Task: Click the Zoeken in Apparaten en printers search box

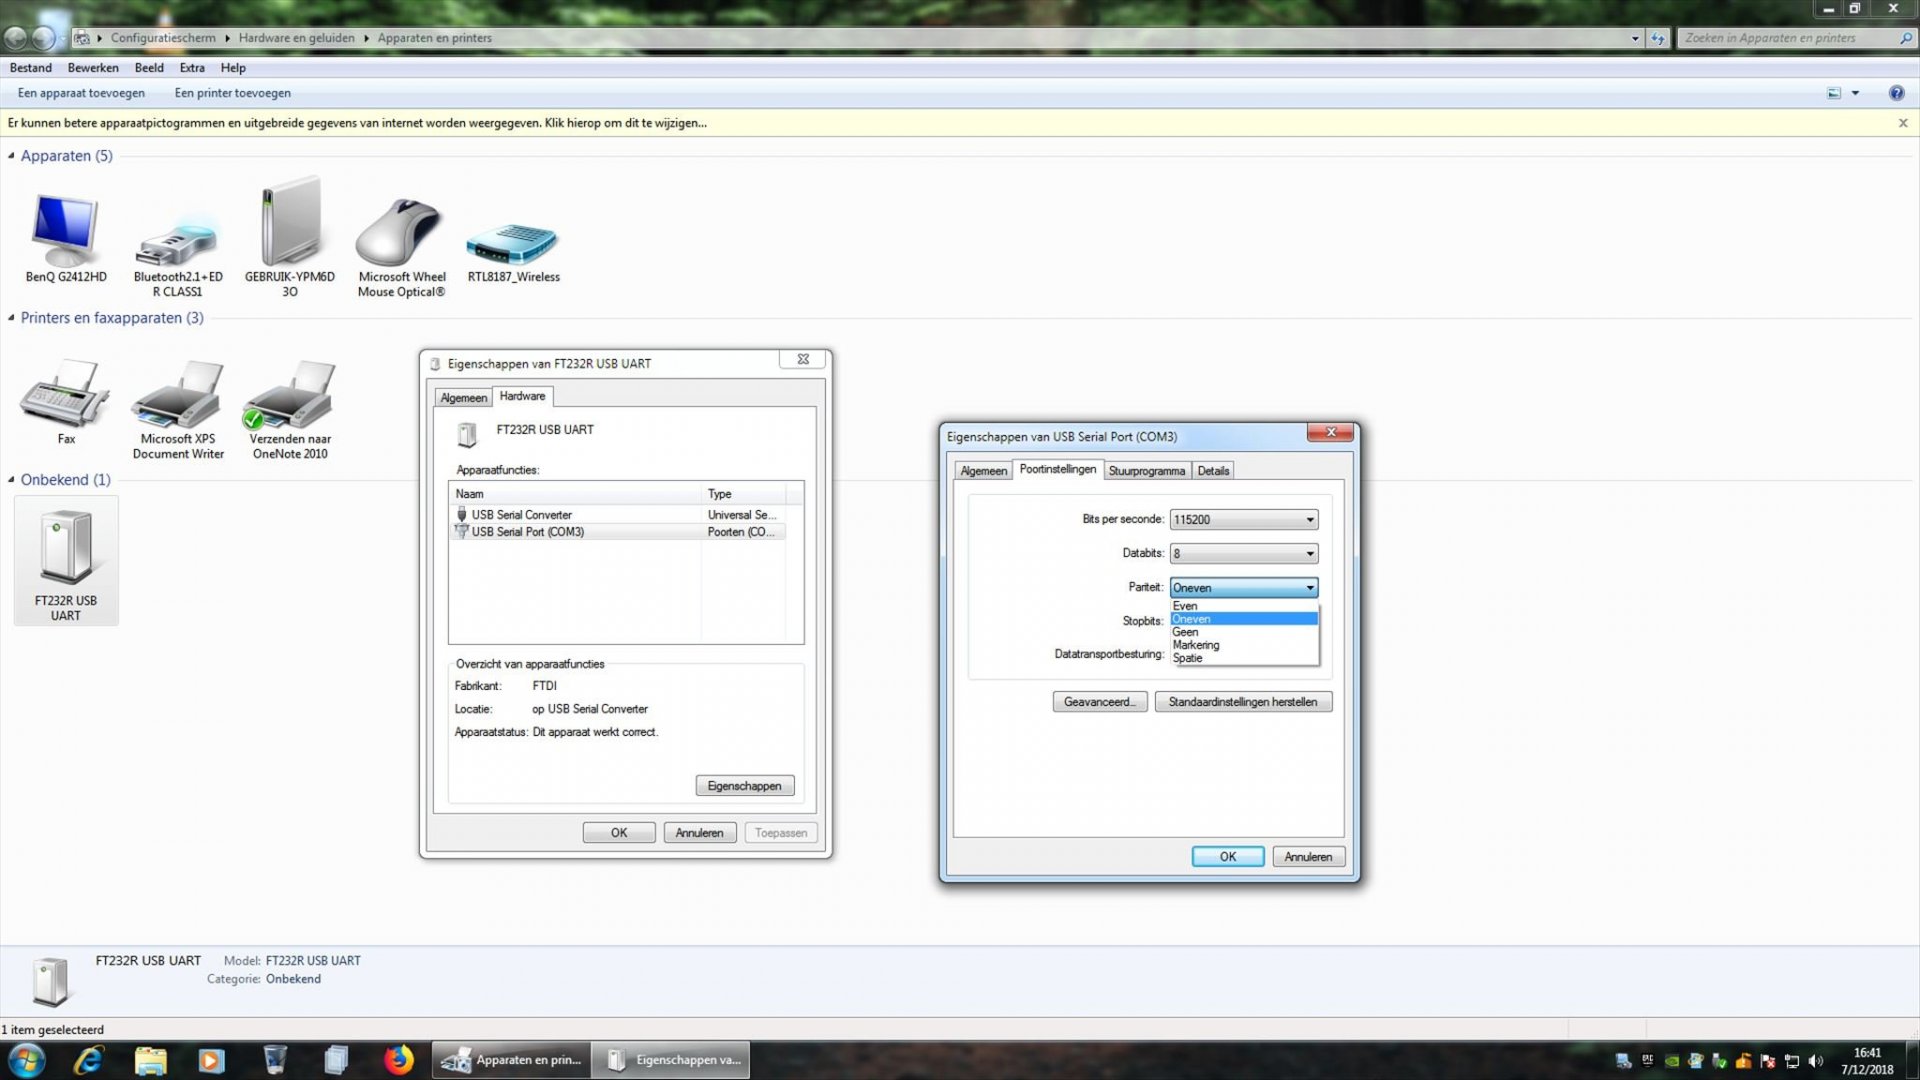Action: pos(1790,37)
